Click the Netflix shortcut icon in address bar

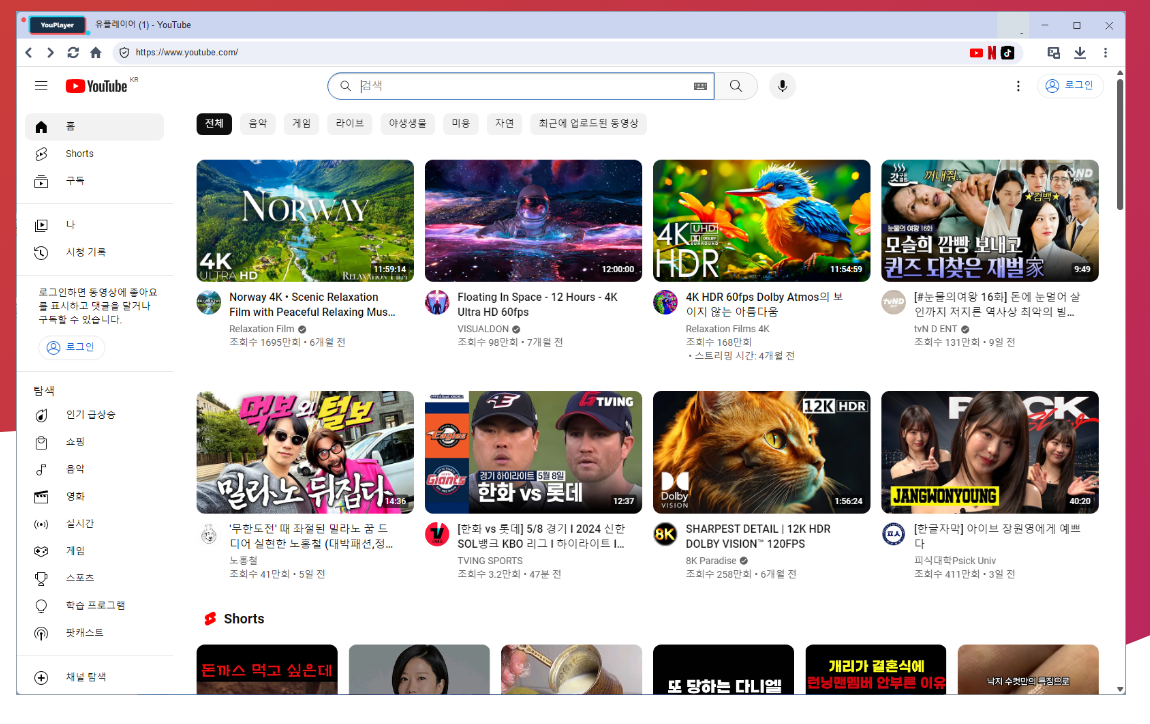pos(992,53)
